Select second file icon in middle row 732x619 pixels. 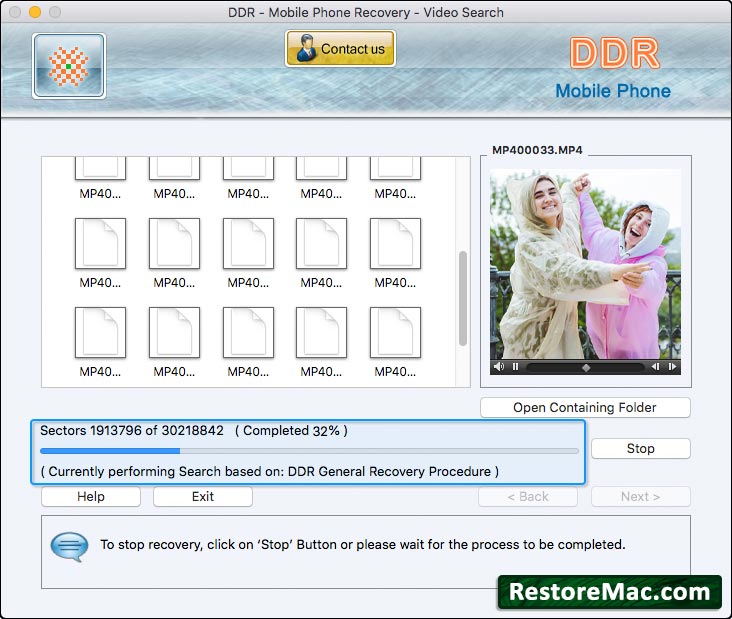[x=174, y=243]
